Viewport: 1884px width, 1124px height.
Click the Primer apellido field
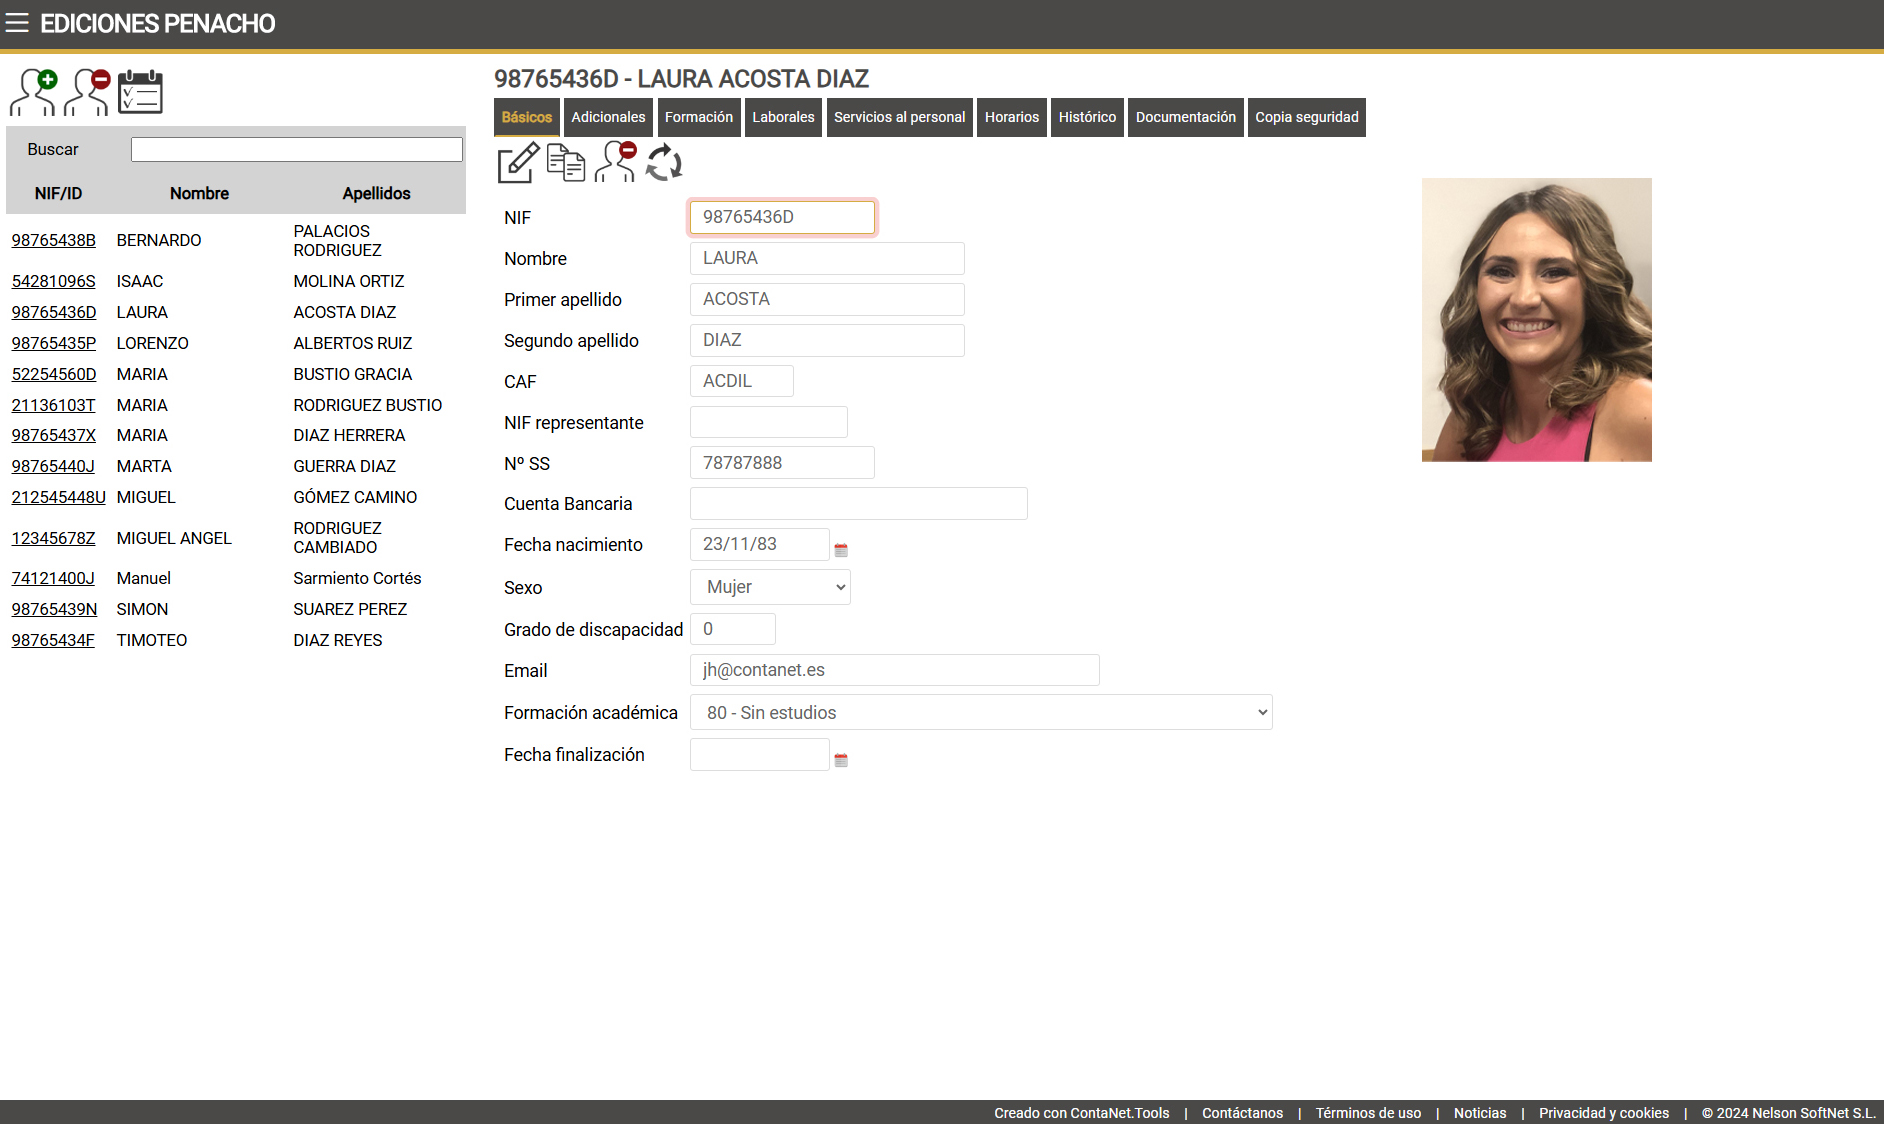(x=827, y=299)
